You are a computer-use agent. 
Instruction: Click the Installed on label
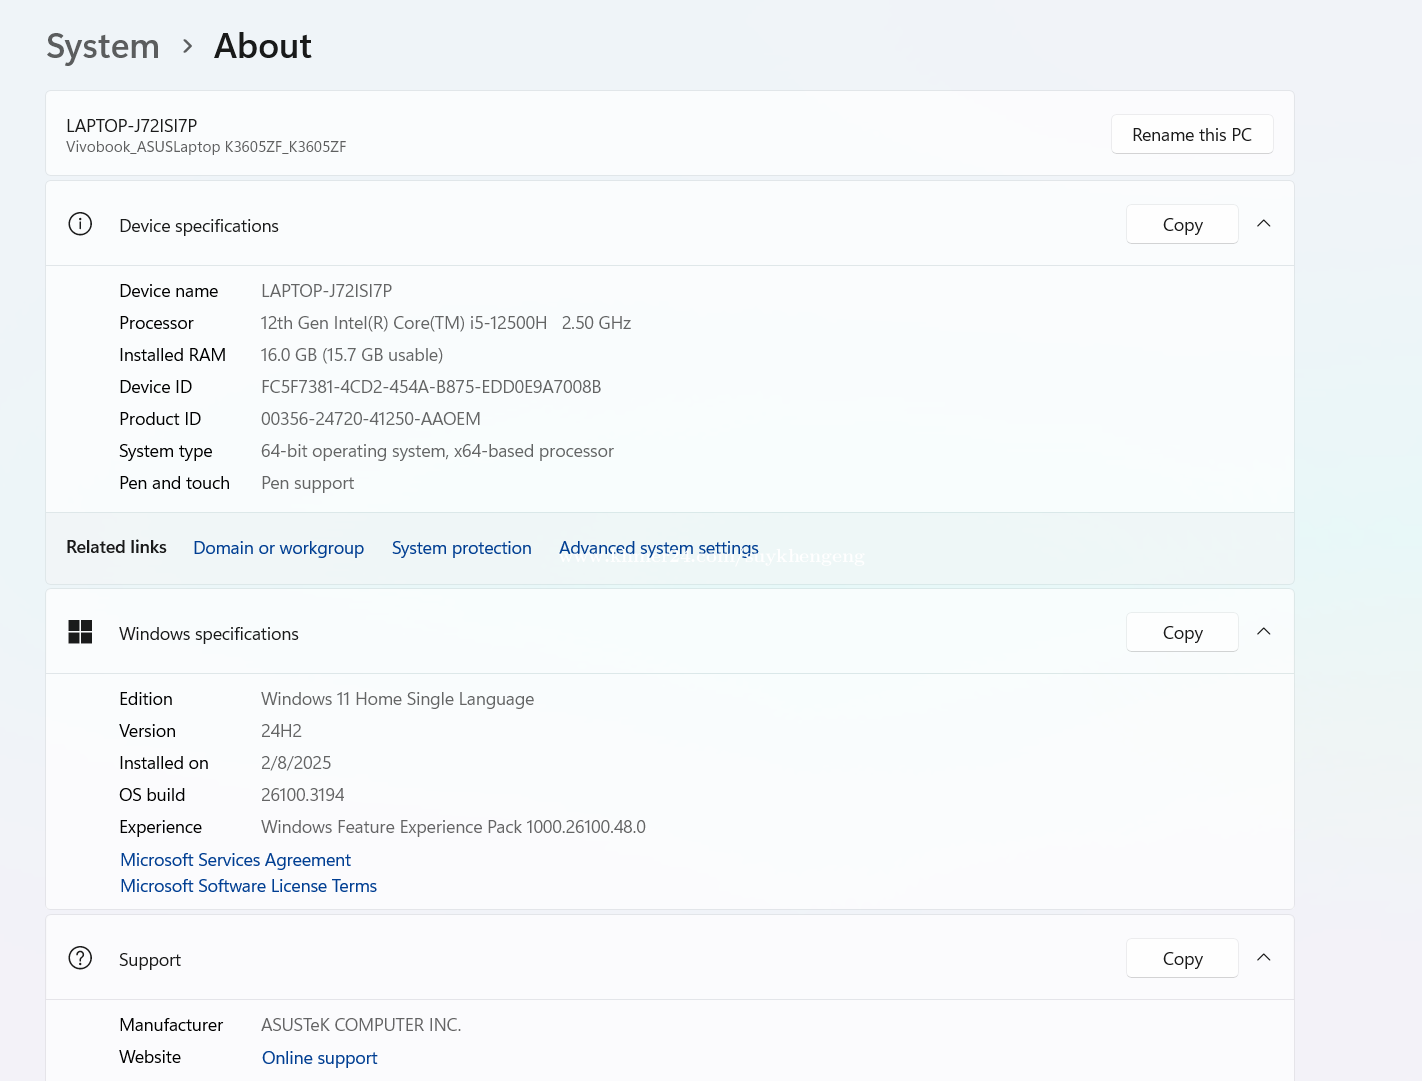click(x=164, y=763)
